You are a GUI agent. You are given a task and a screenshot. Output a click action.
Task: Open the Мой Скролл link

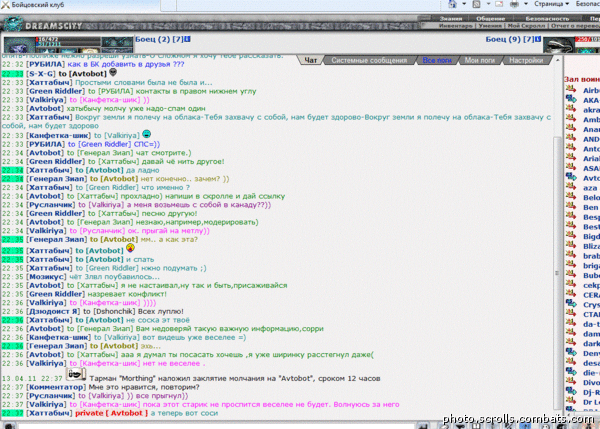pos(526,26)
